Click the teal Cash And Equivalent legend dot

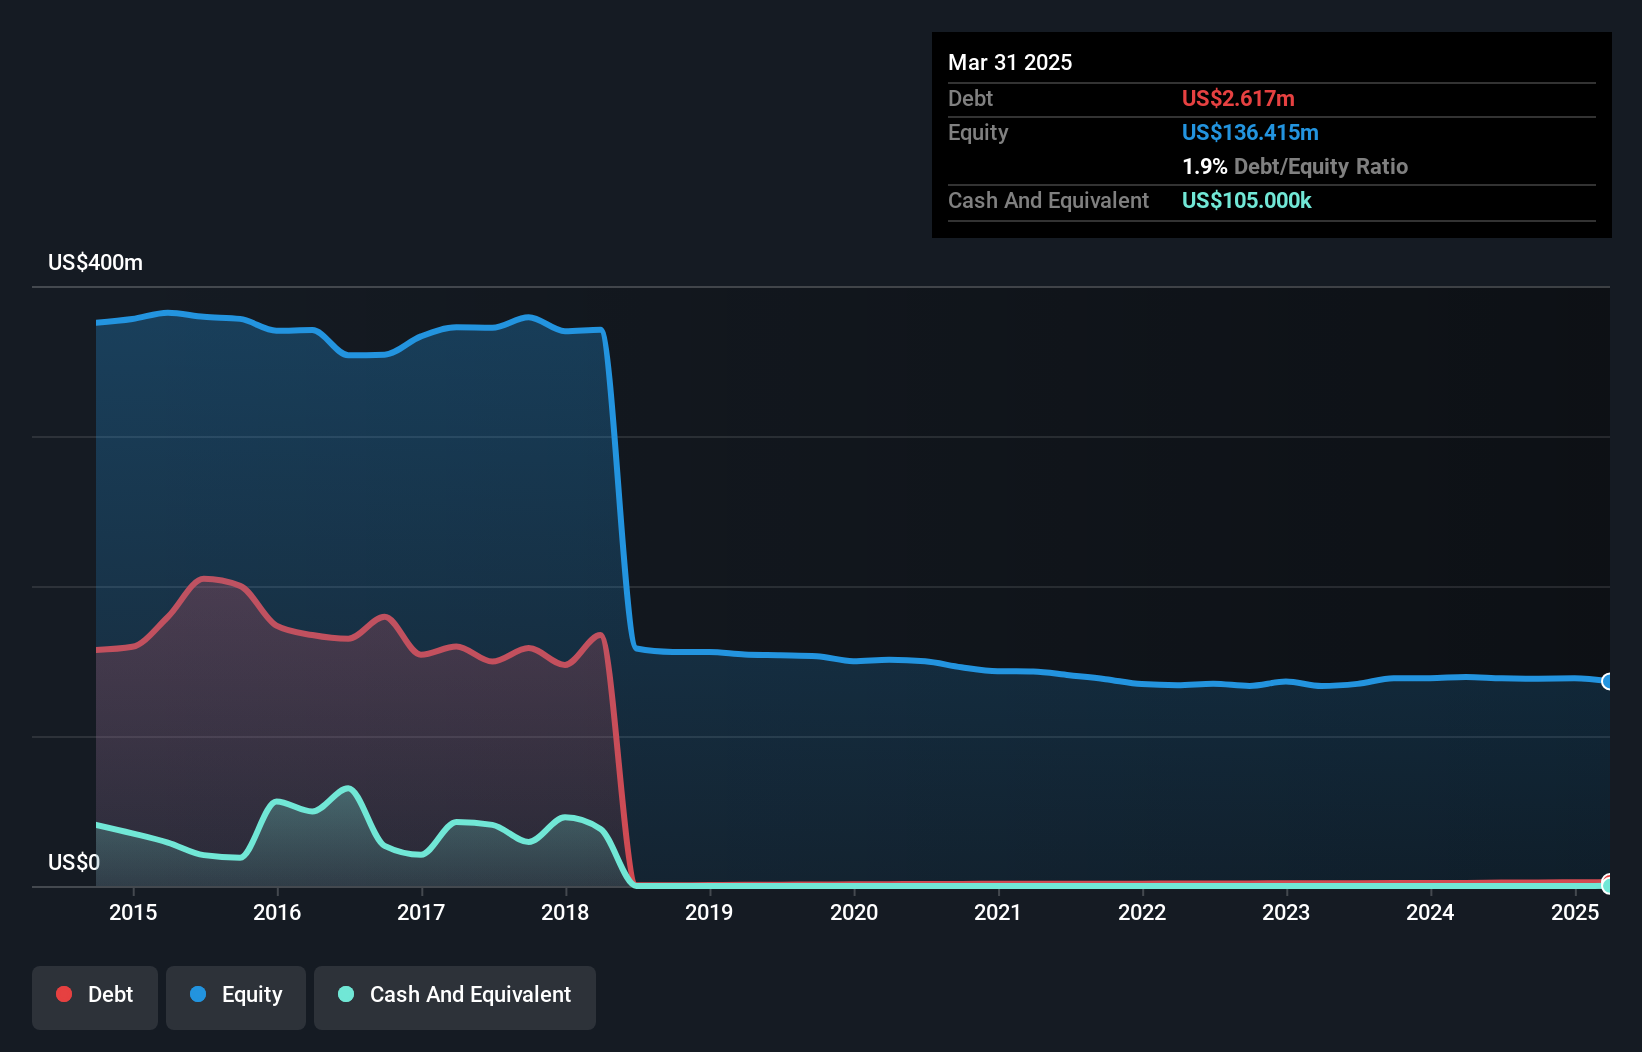coord(346,994)
